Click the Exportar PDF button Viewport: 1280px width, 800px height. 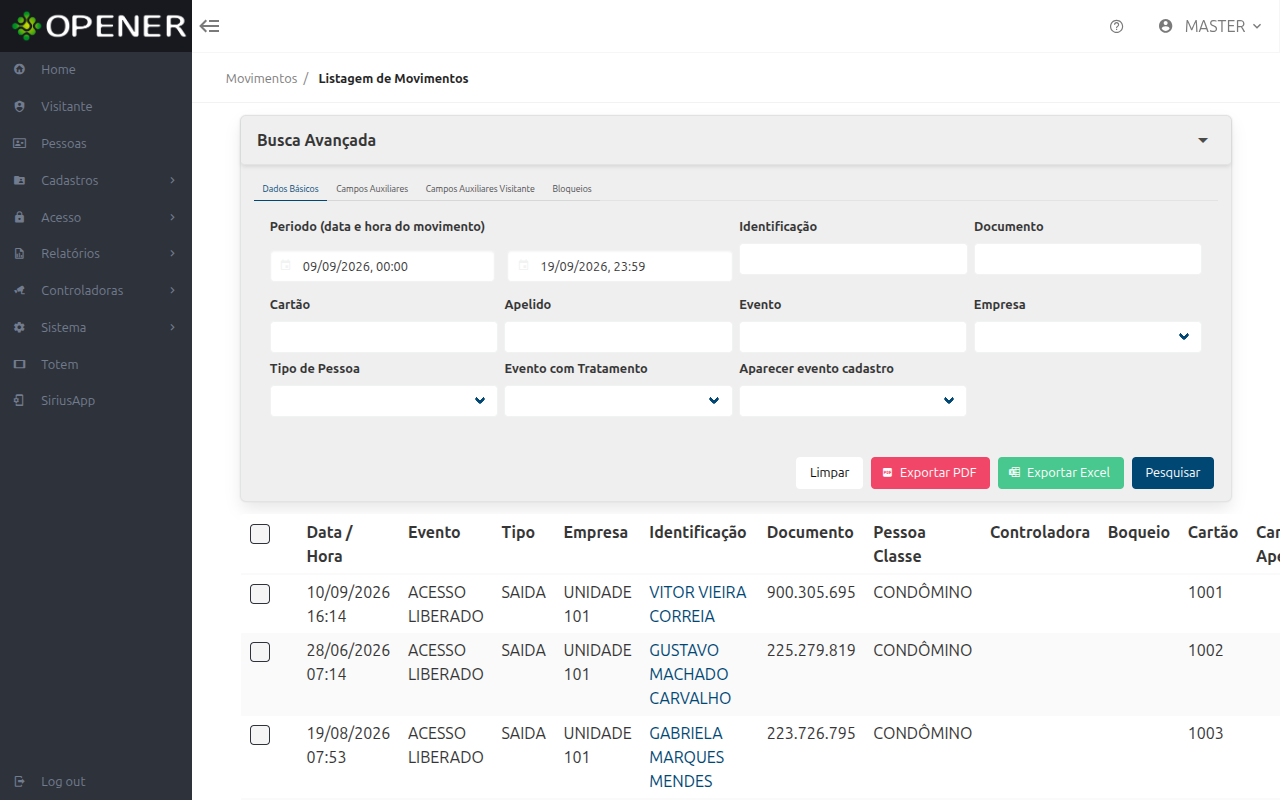coord(930,473)
